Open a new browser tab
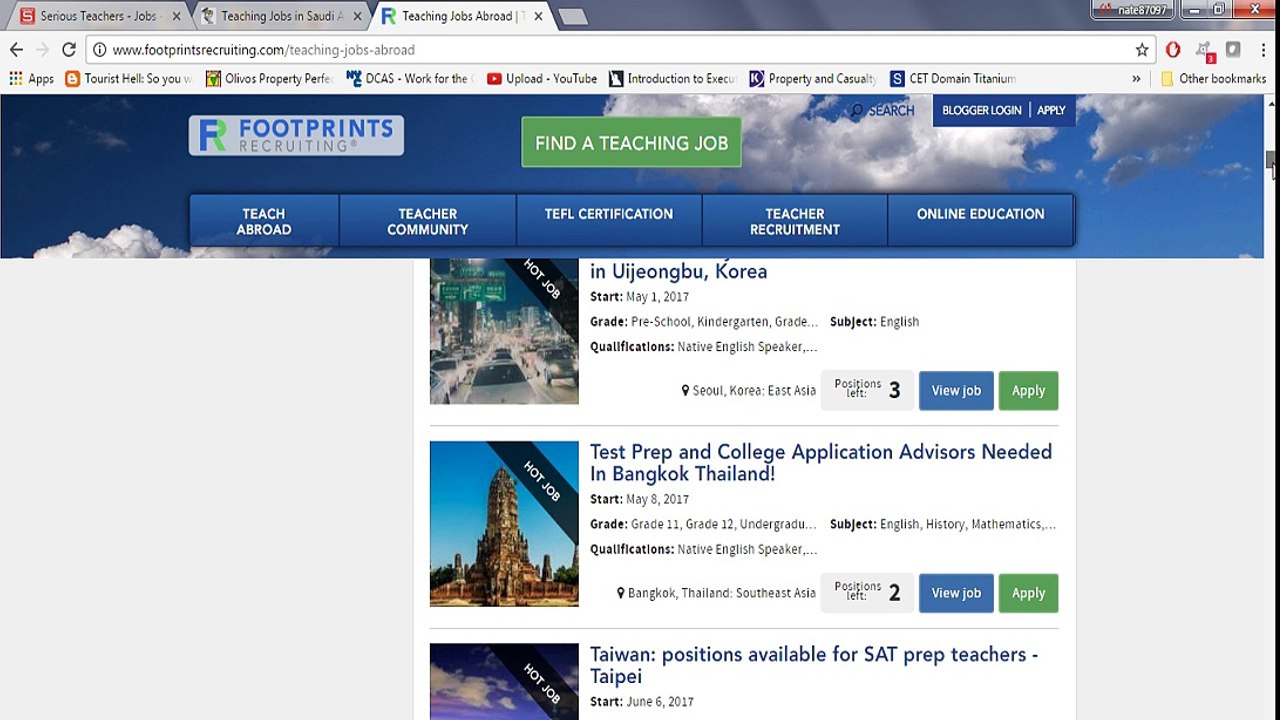1280x720 pixels. click(x=571, y=17)
